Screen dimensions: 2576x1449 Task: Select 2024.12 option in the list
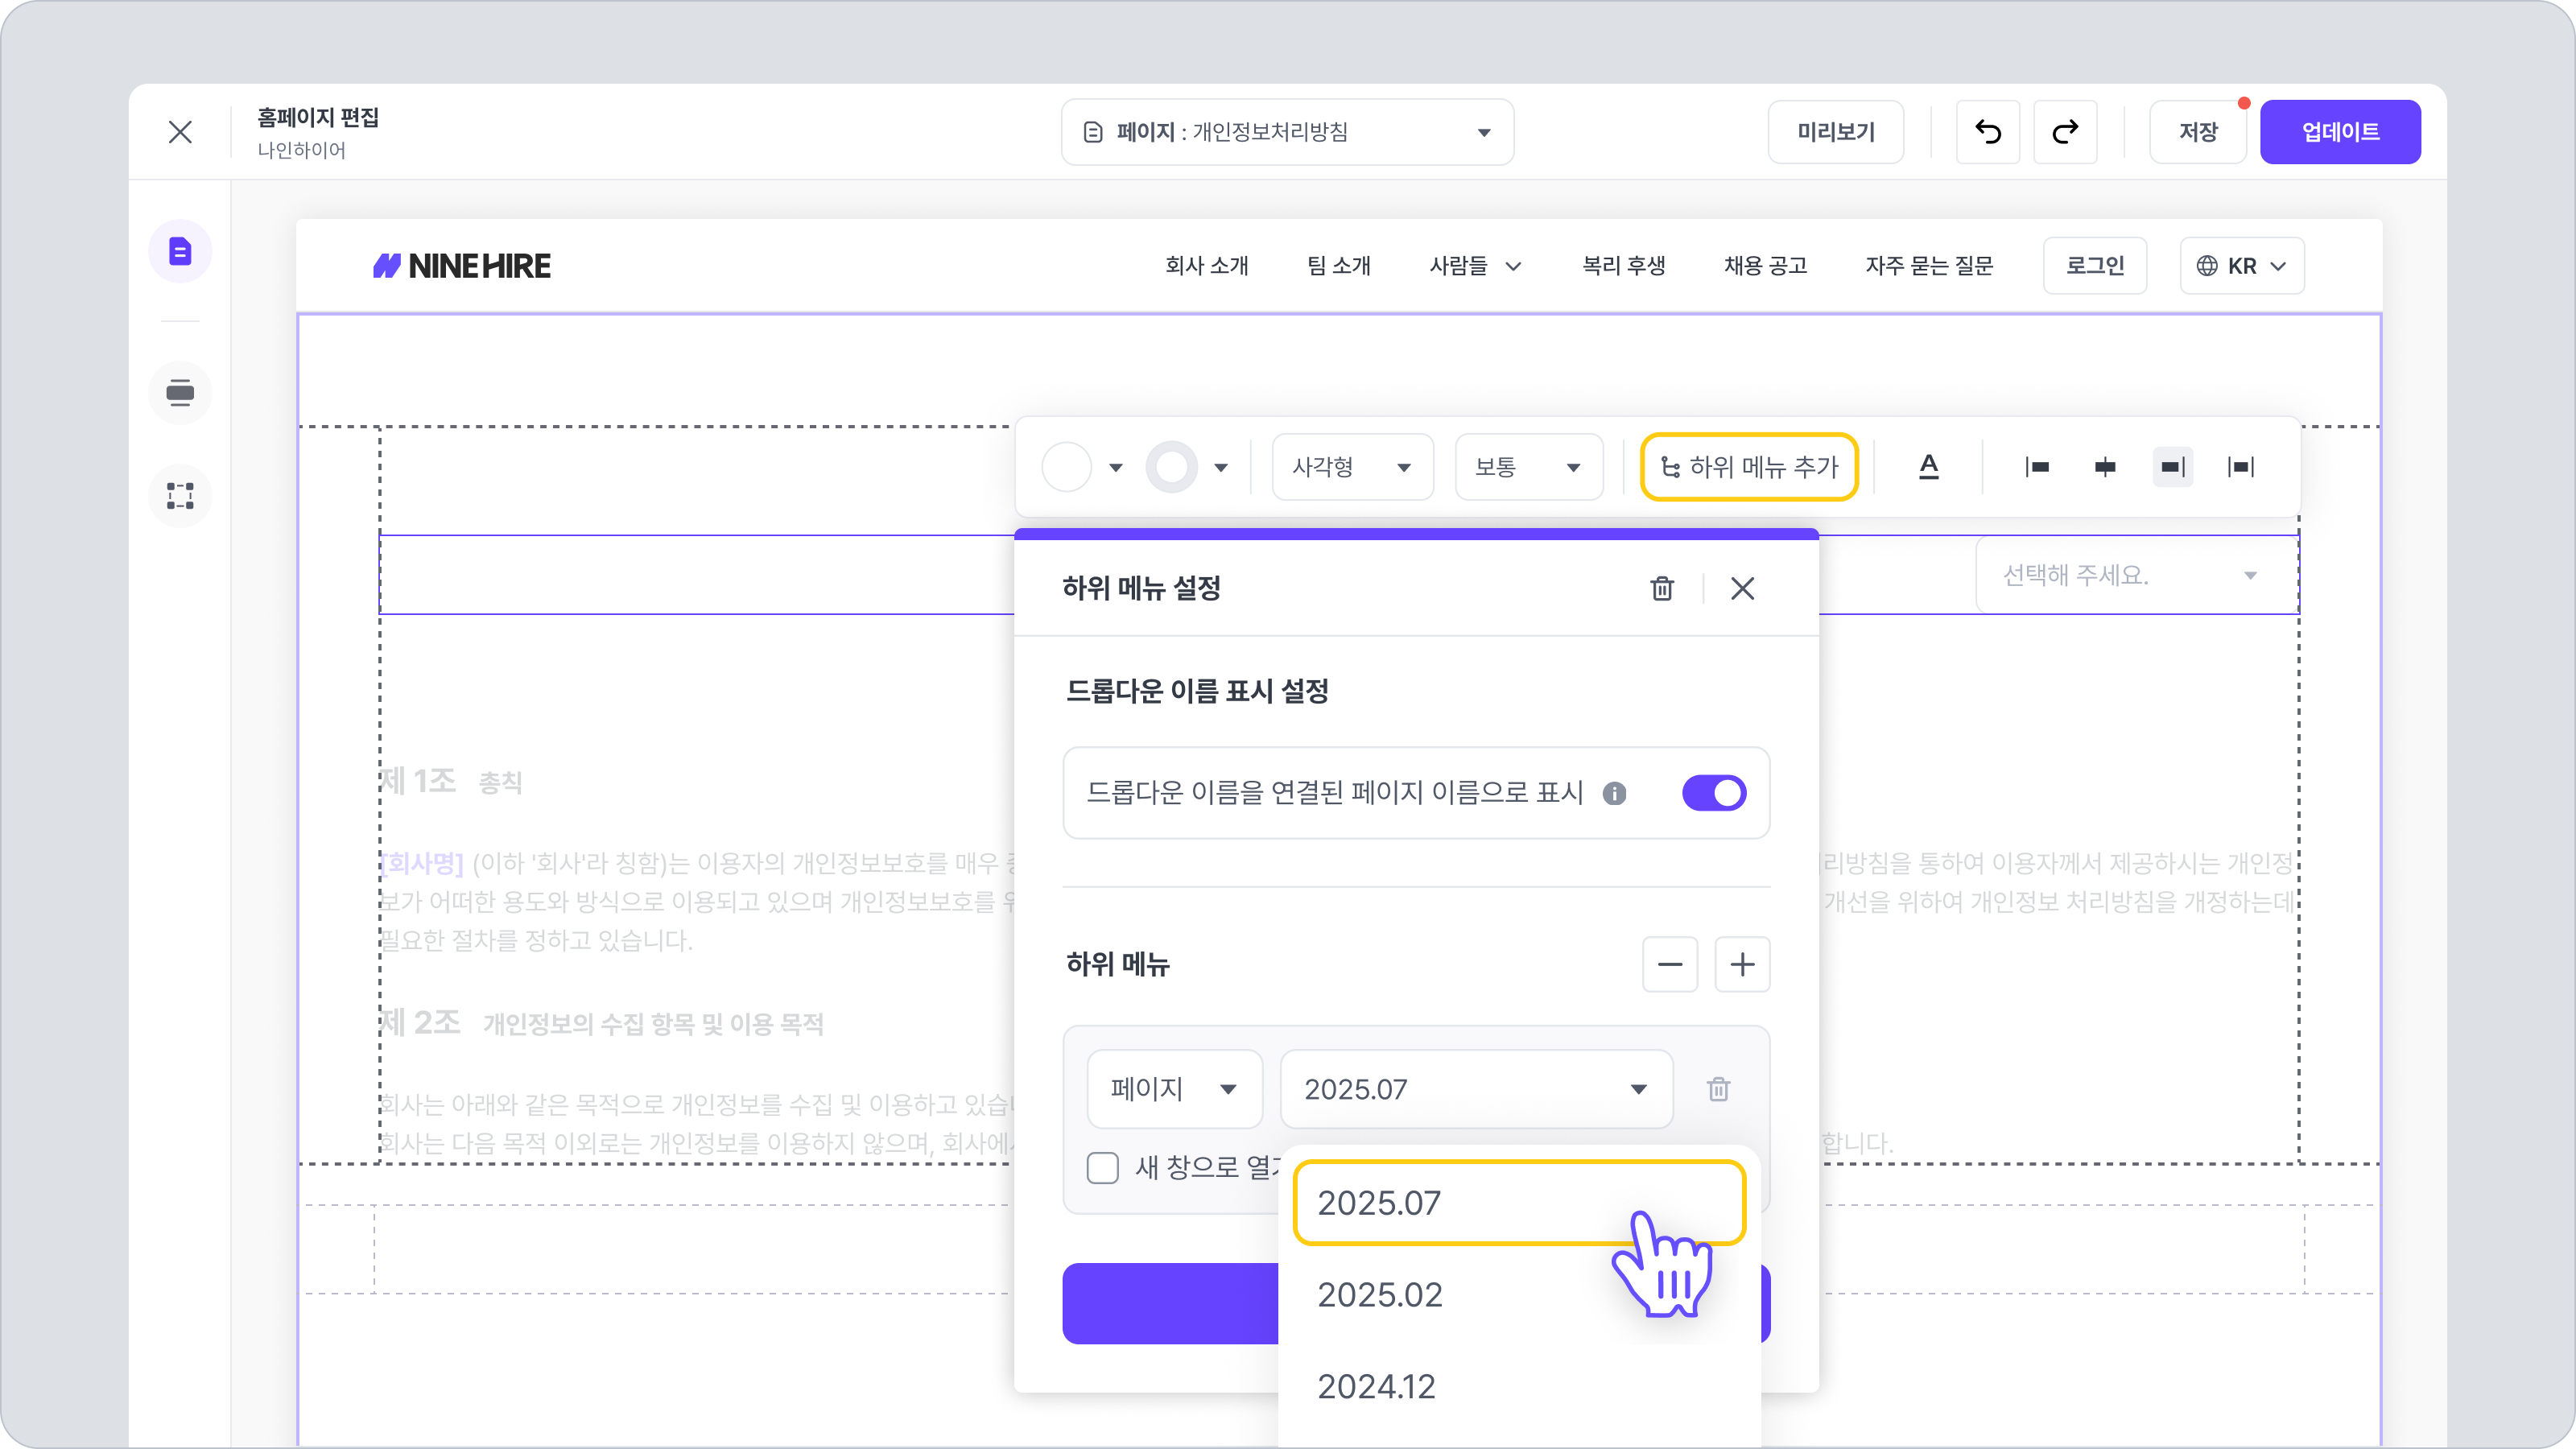click(x=1376, y=1387)
